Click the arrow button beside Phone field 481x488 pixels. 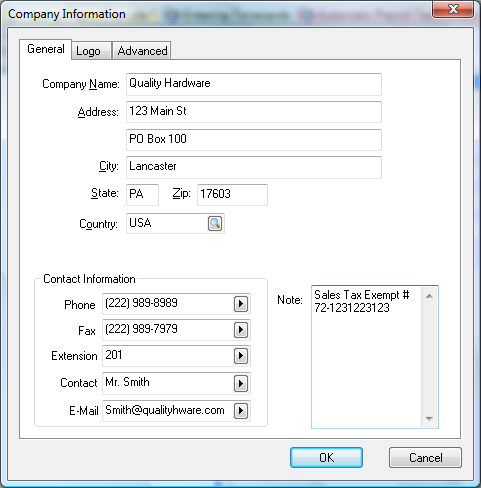tap(241, 304)
